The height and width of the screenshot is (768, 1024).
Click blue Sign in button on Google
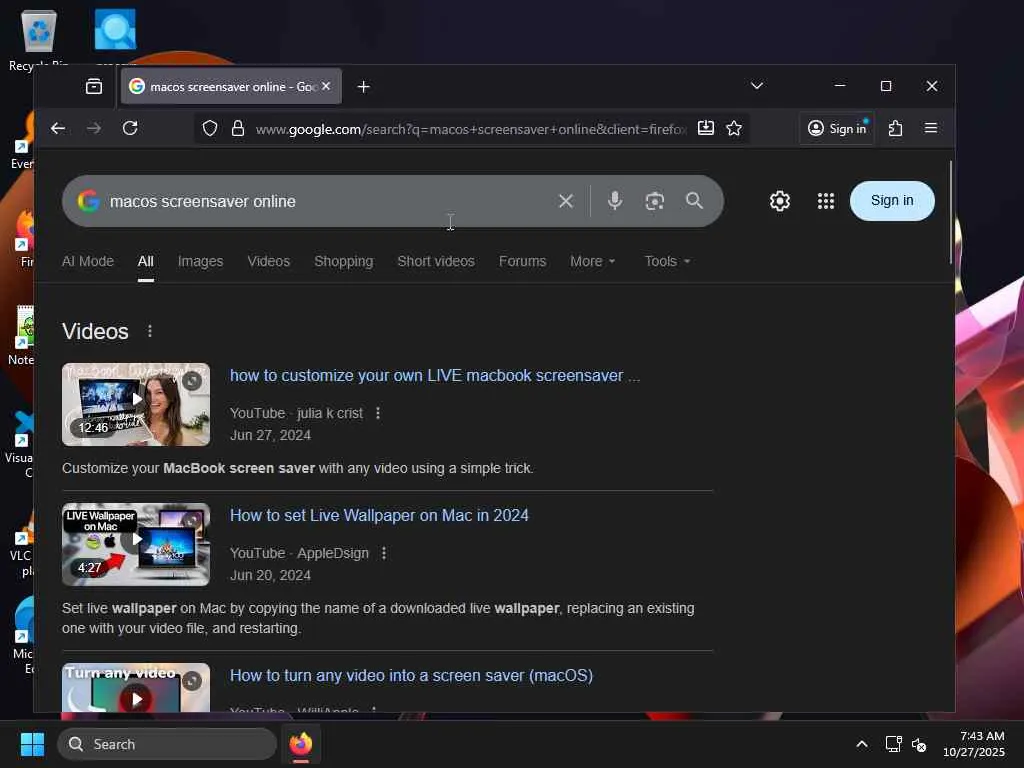click(x=892, y=201)
